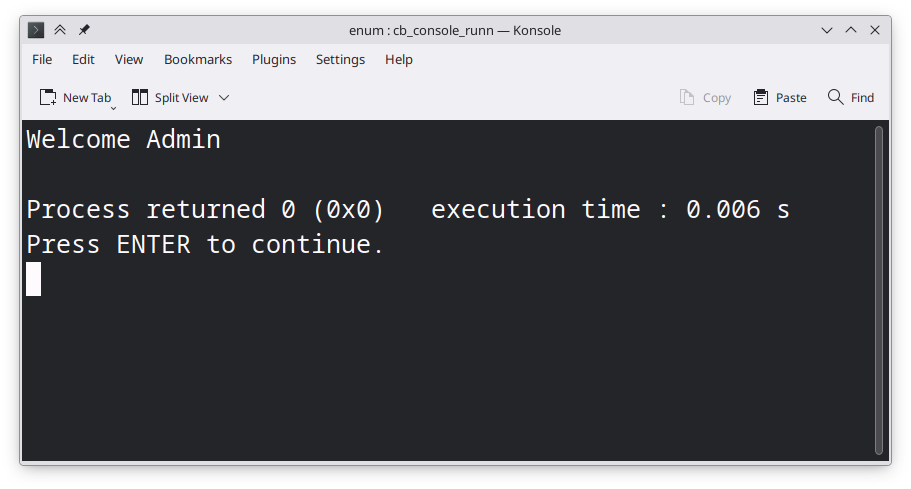
Task: Open the Konsole window menu icon
Action: pyautogui.click(x=36, y=30)
